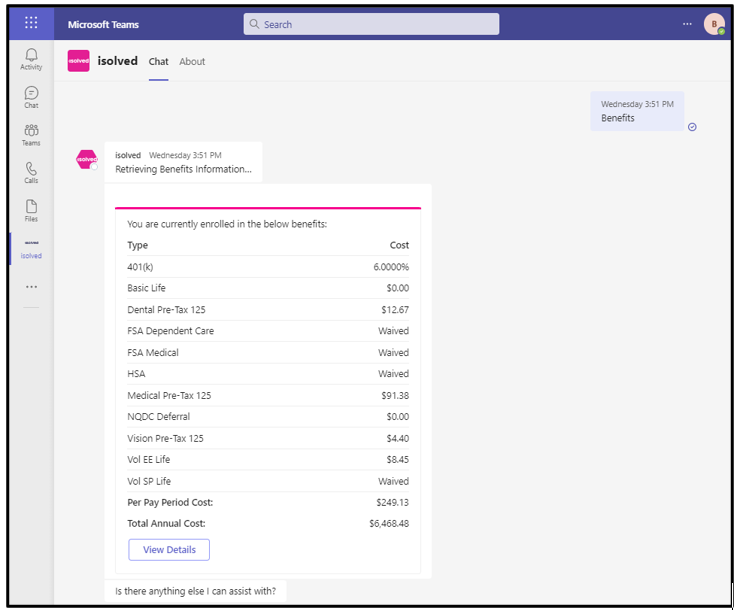Viewport: 743px width, 616px height.
Task: Click the Vol SP Life row
Action: point(268,481)
